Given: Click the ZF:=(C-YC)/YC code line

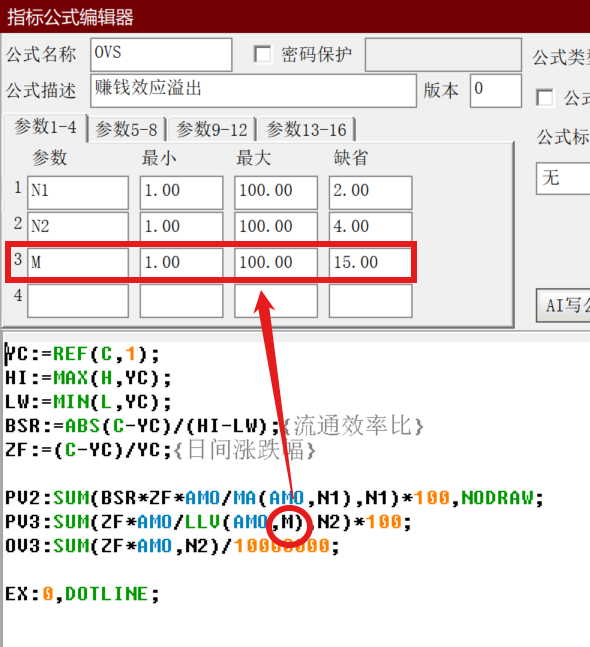Looking at the screenshot, I should (x=88, y=450).
